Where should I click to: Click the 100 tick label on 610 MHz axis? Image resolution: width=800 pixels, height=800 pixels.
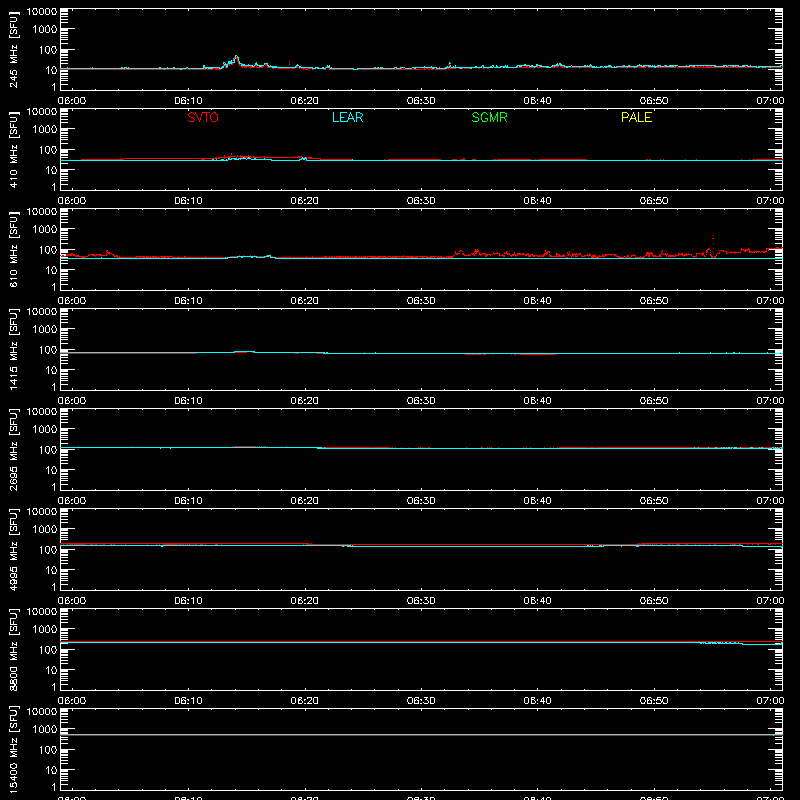click(48, 250)
